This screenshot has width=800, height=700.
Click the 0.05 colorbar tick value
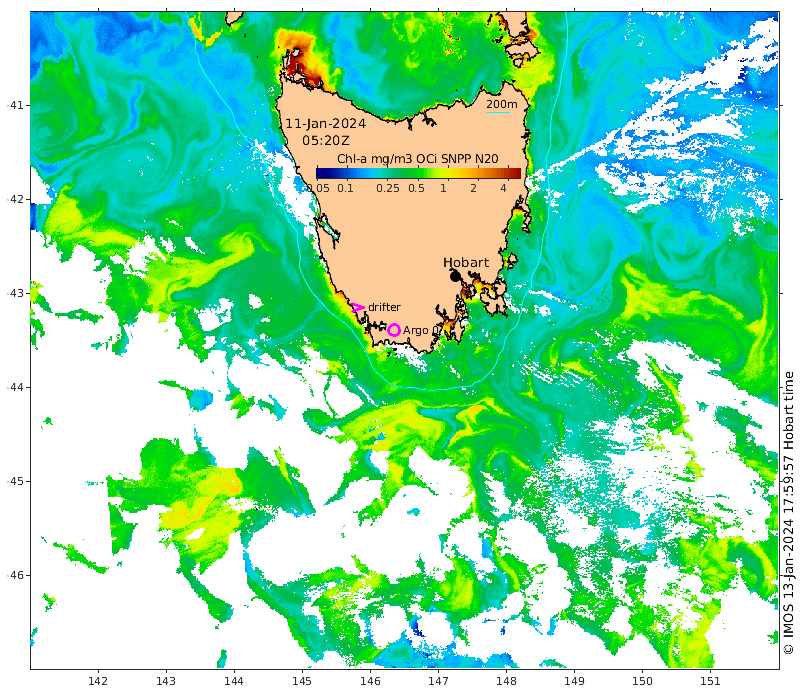pos(319,188)
